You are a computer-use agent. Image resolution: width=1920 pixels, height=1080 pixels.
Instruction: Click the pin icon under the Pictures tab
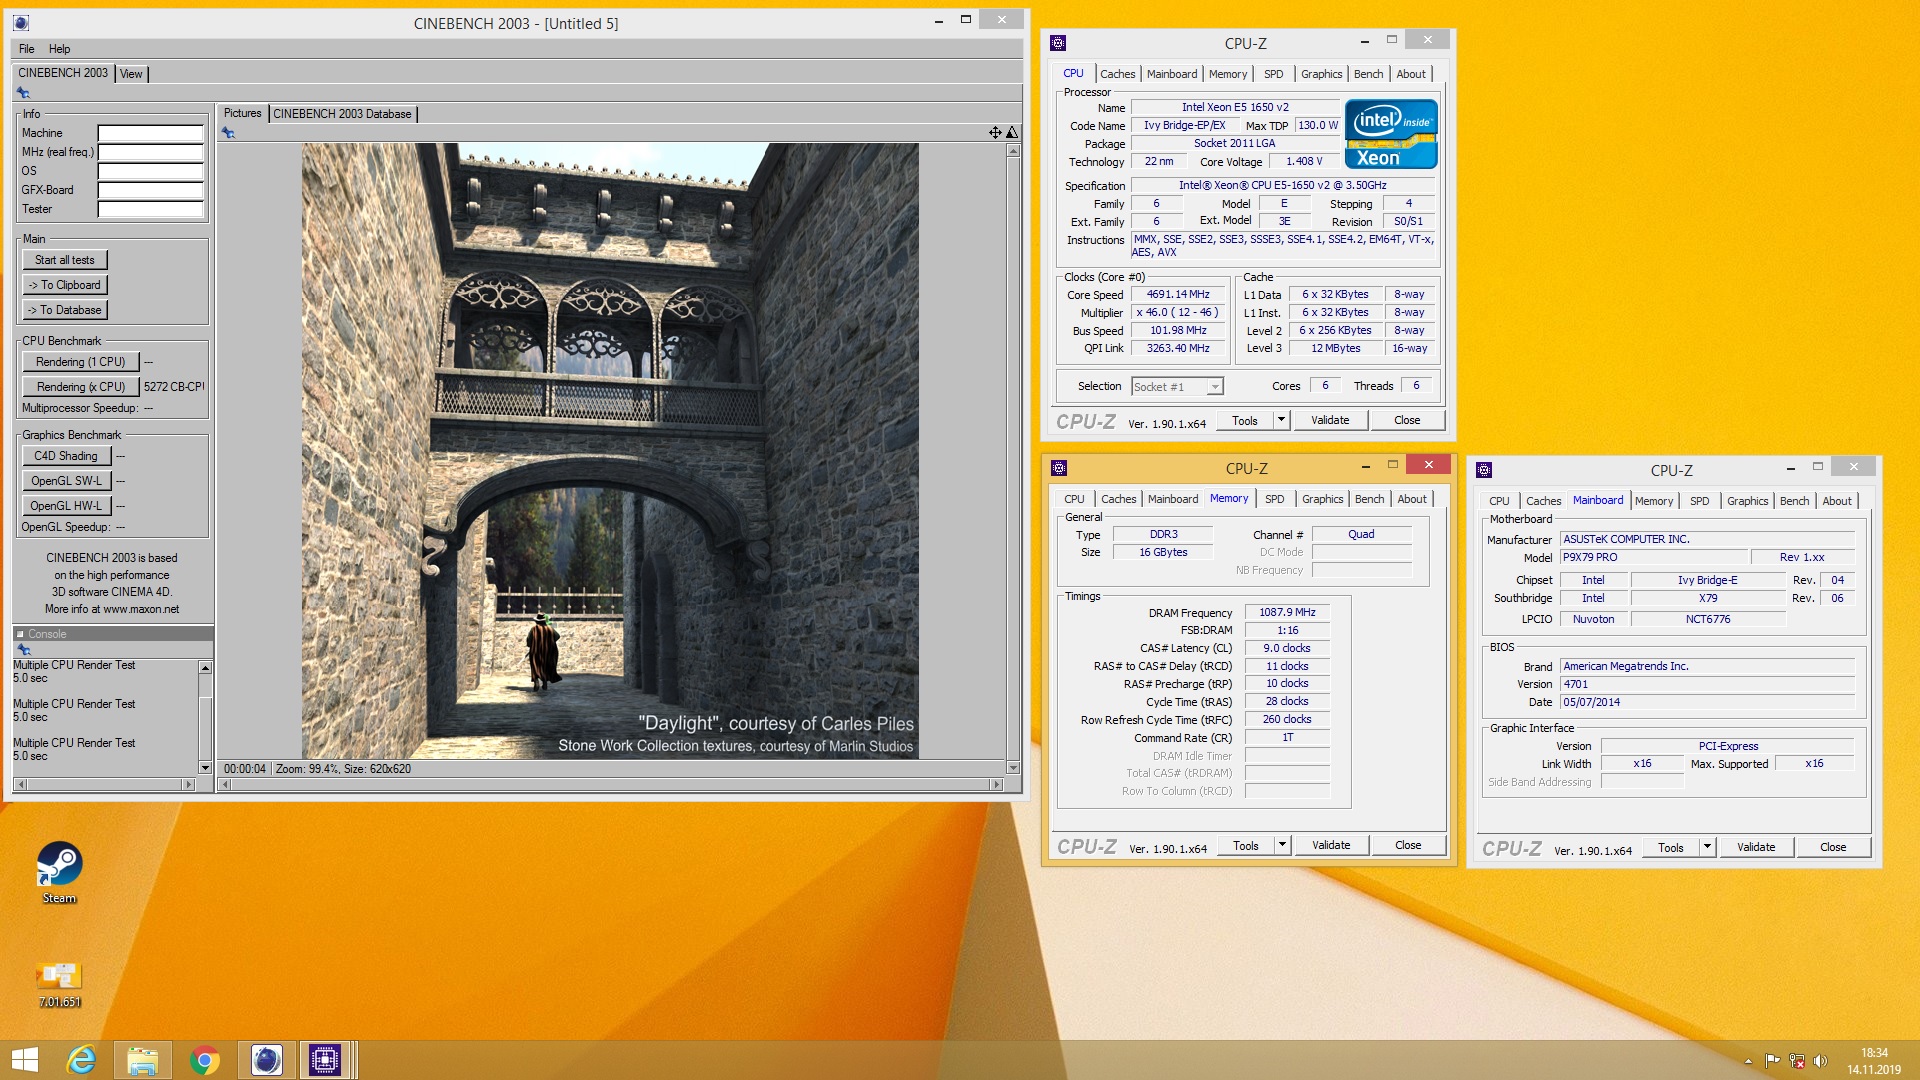(x=228, y=133)
